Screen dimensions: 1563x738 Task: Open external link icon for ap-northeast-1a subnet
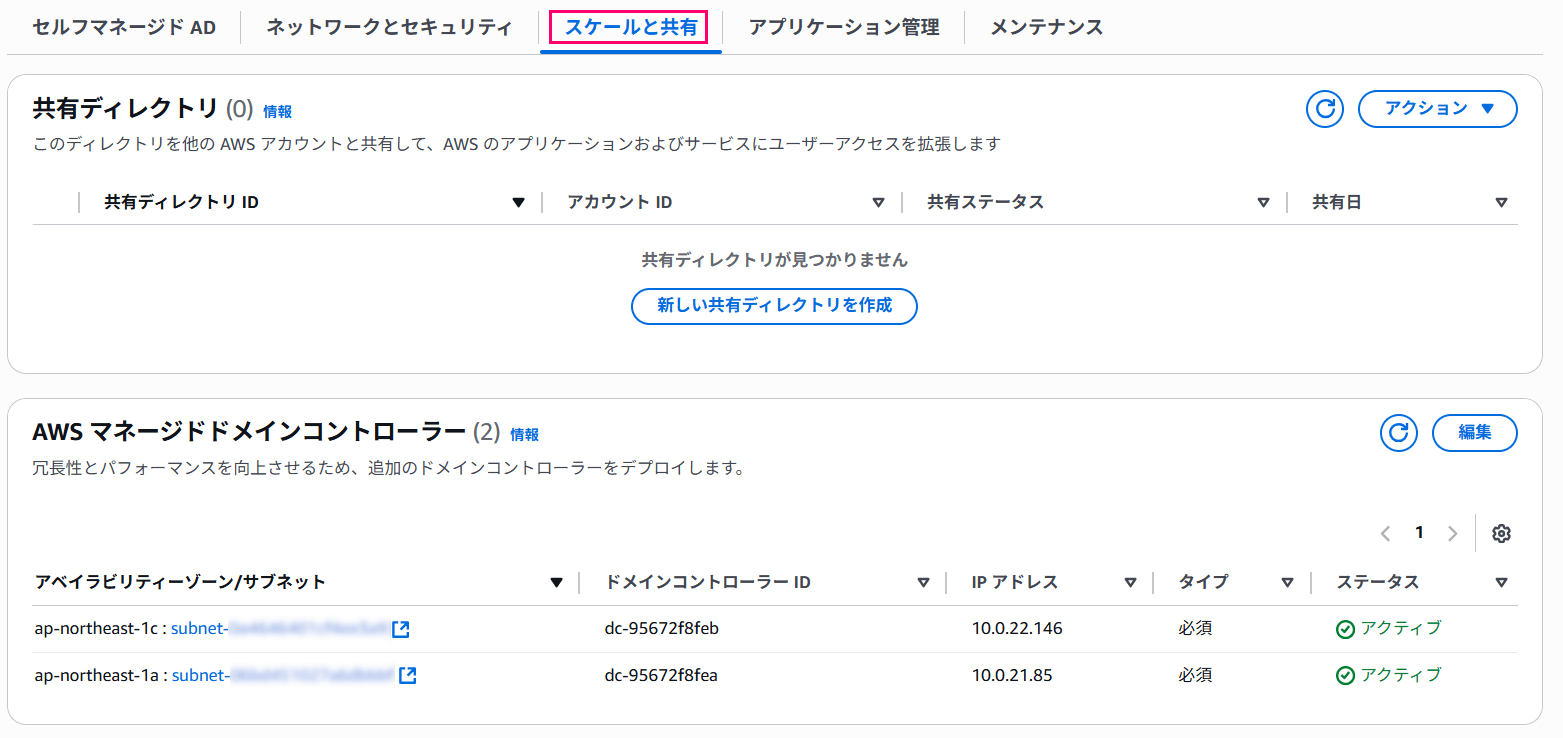click(x=408, y=675)
